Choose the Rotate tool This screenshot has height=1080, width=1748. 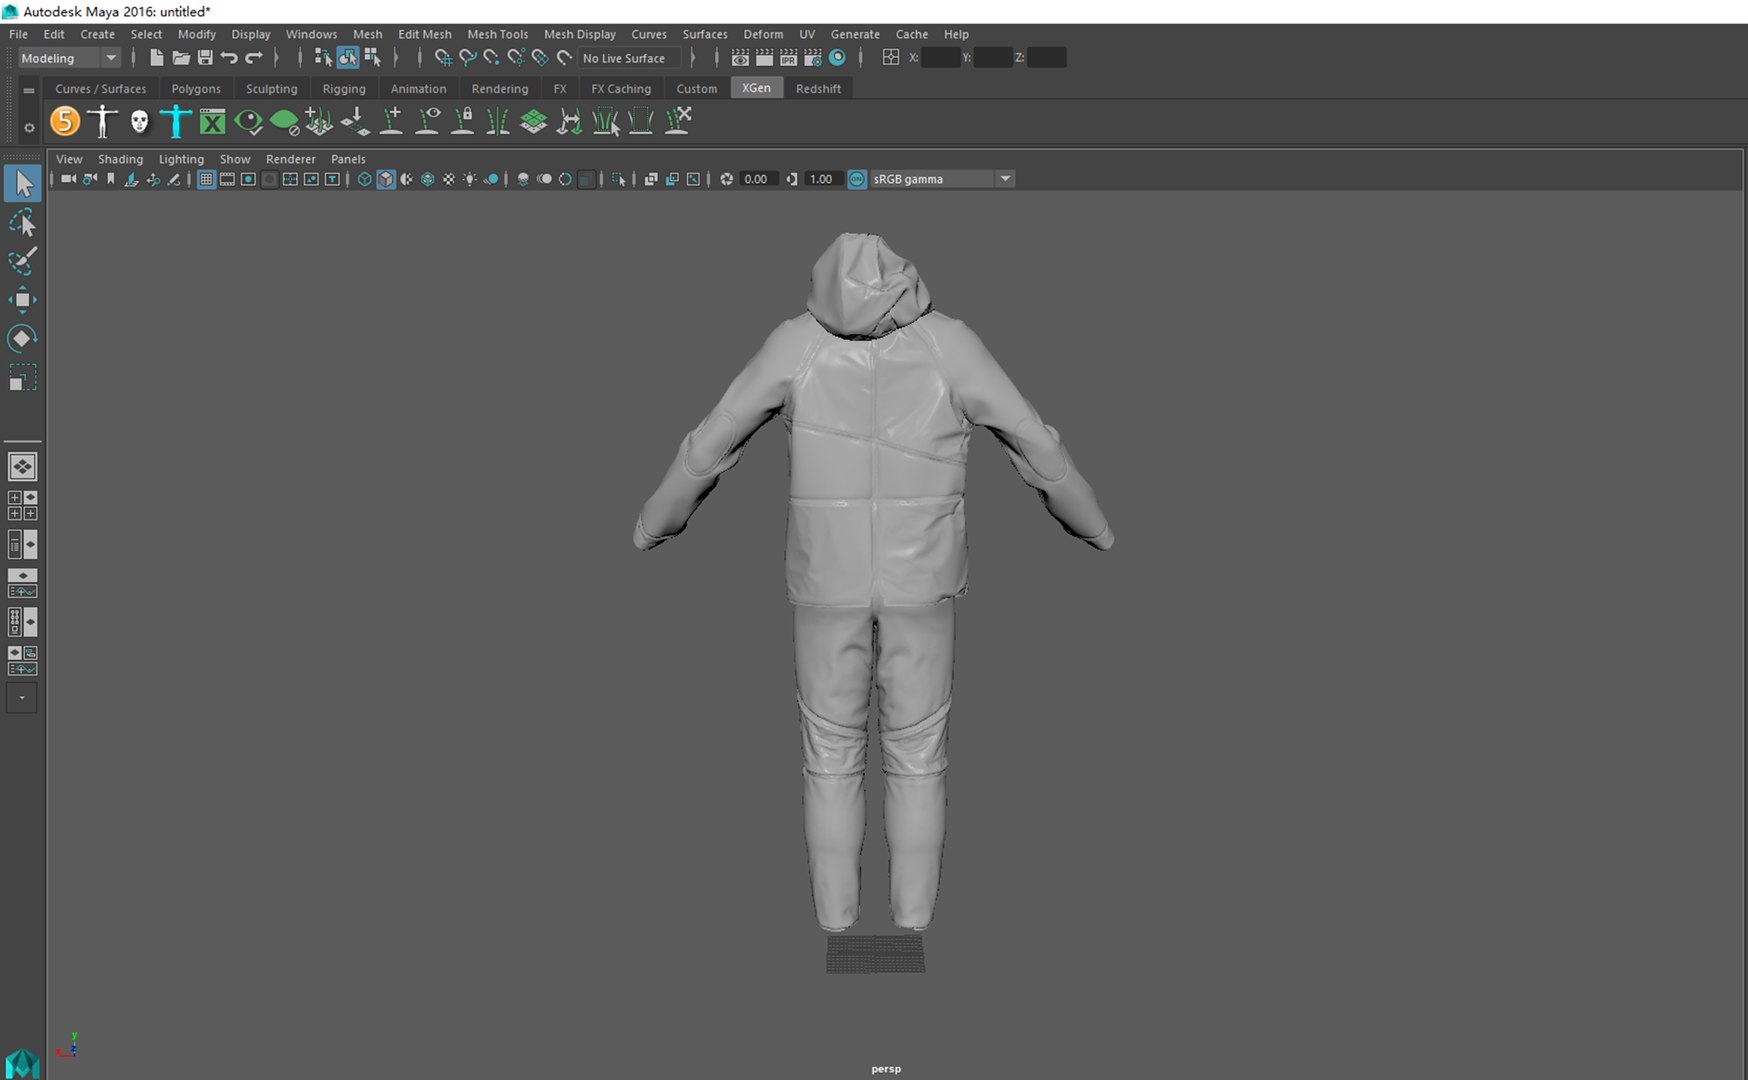22,338
